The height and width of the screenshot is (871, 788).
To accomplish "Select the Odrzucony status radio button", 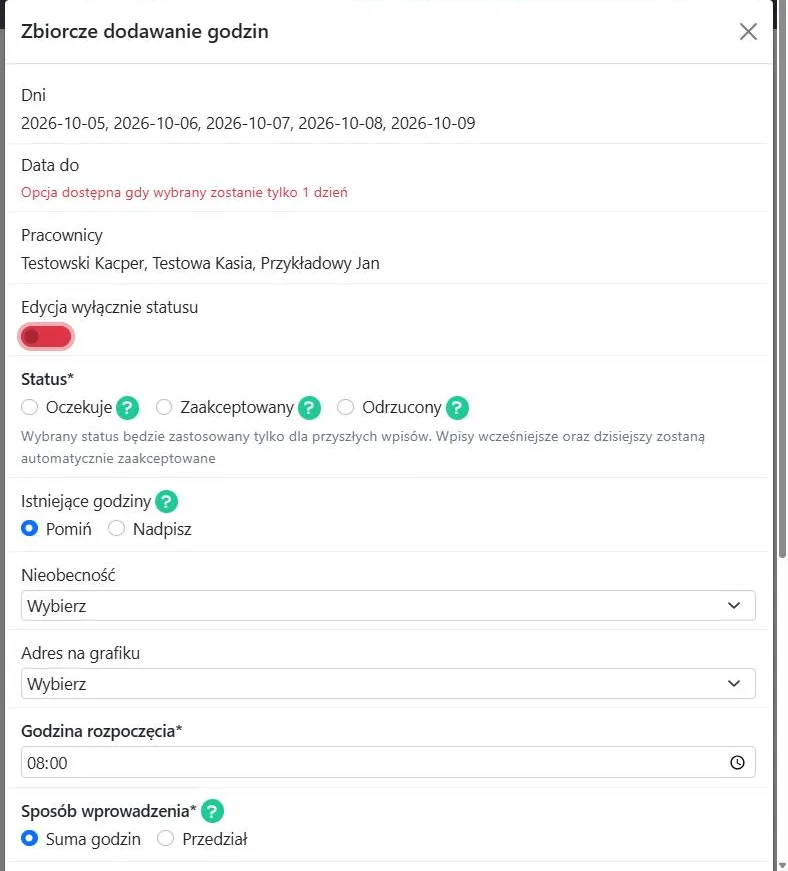I will [345, 407].
